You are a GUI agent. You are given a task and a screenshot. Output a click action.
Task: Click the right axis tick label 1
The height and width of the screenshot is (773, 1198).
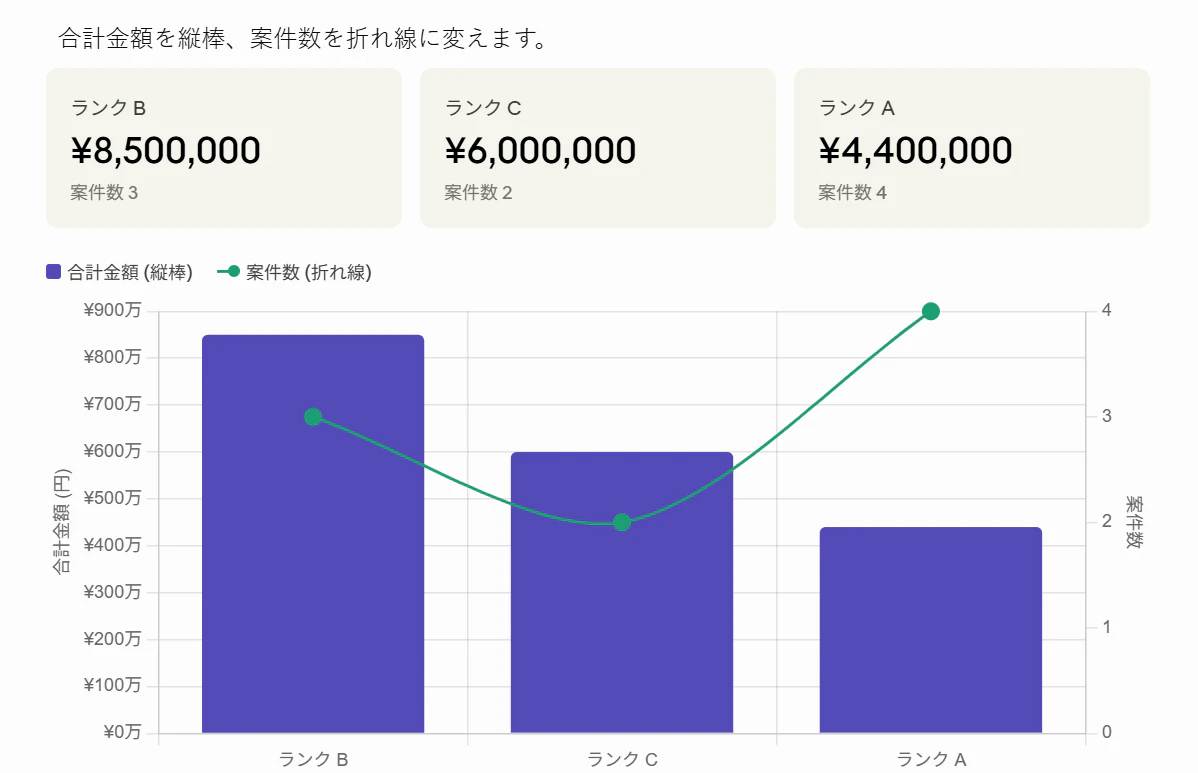1106,627
